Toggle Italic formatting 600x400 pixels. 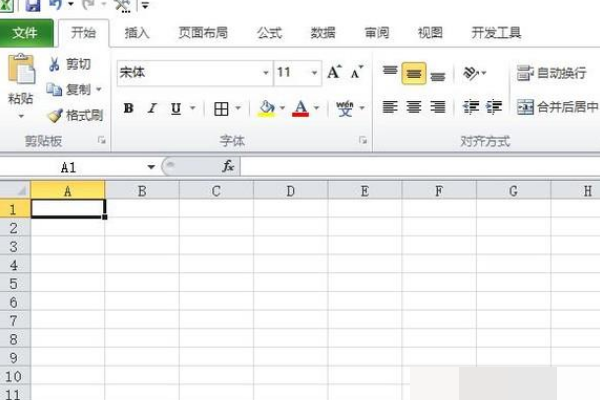[x=152, y=109]
